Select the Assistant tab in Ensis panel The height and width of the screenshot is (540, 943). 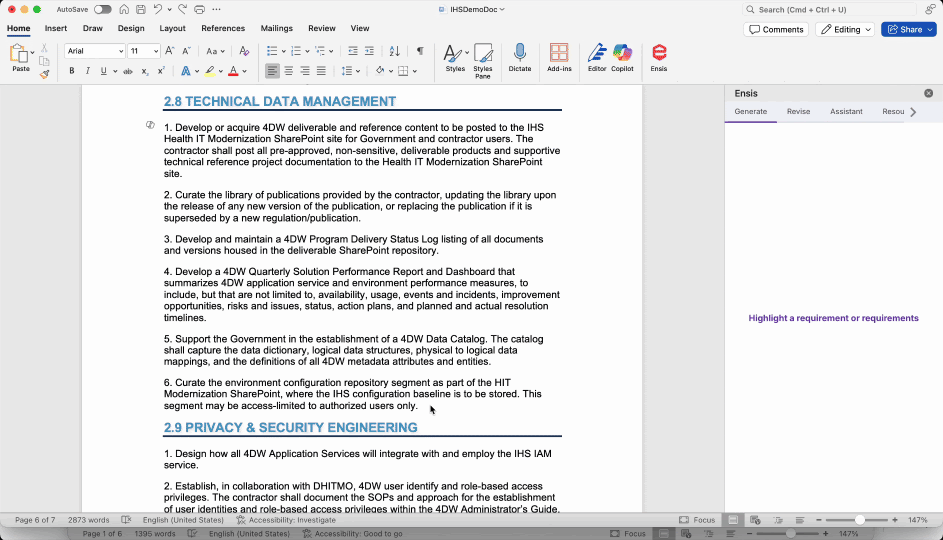(846, 111)
